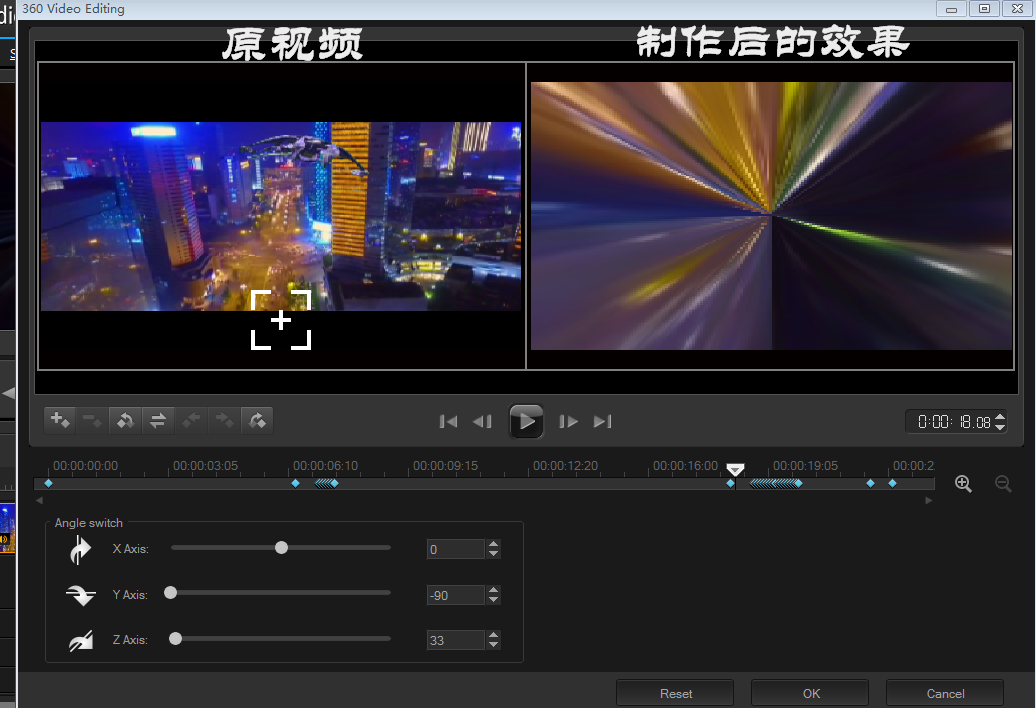Maximize the 360 Video Editing window
Viewport: 1036px width, 708px height.
click(984, 9)
